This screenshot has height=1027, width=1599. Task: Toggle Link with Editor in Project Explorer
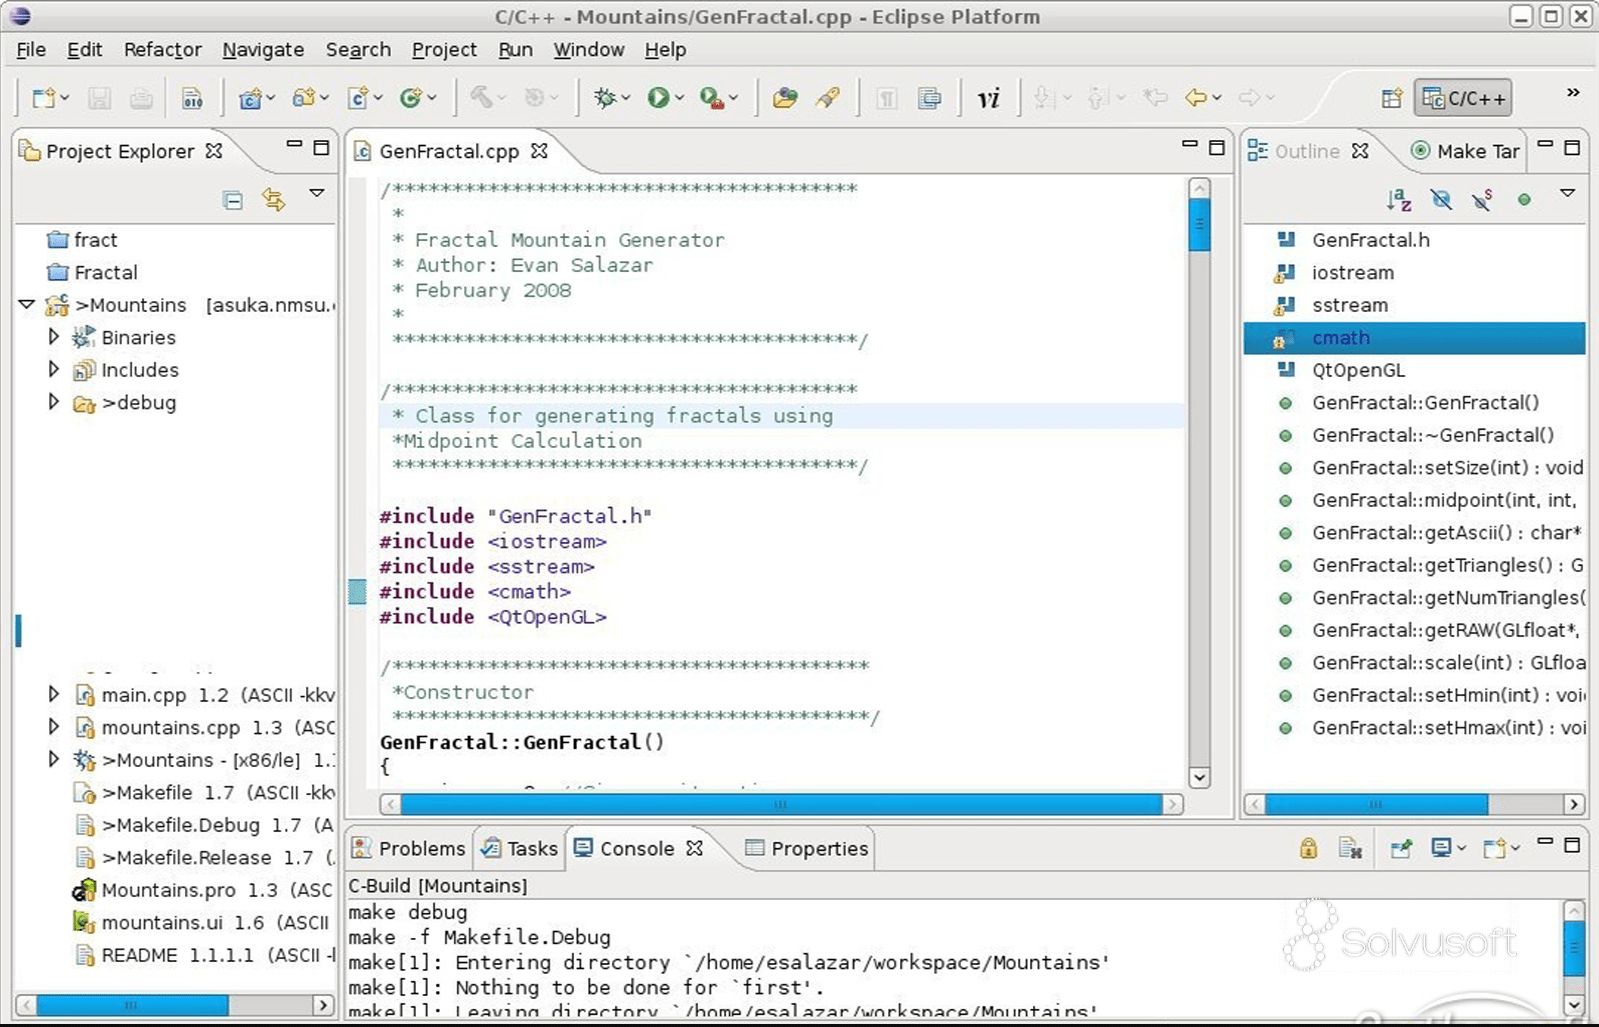[x=273, y=200]
